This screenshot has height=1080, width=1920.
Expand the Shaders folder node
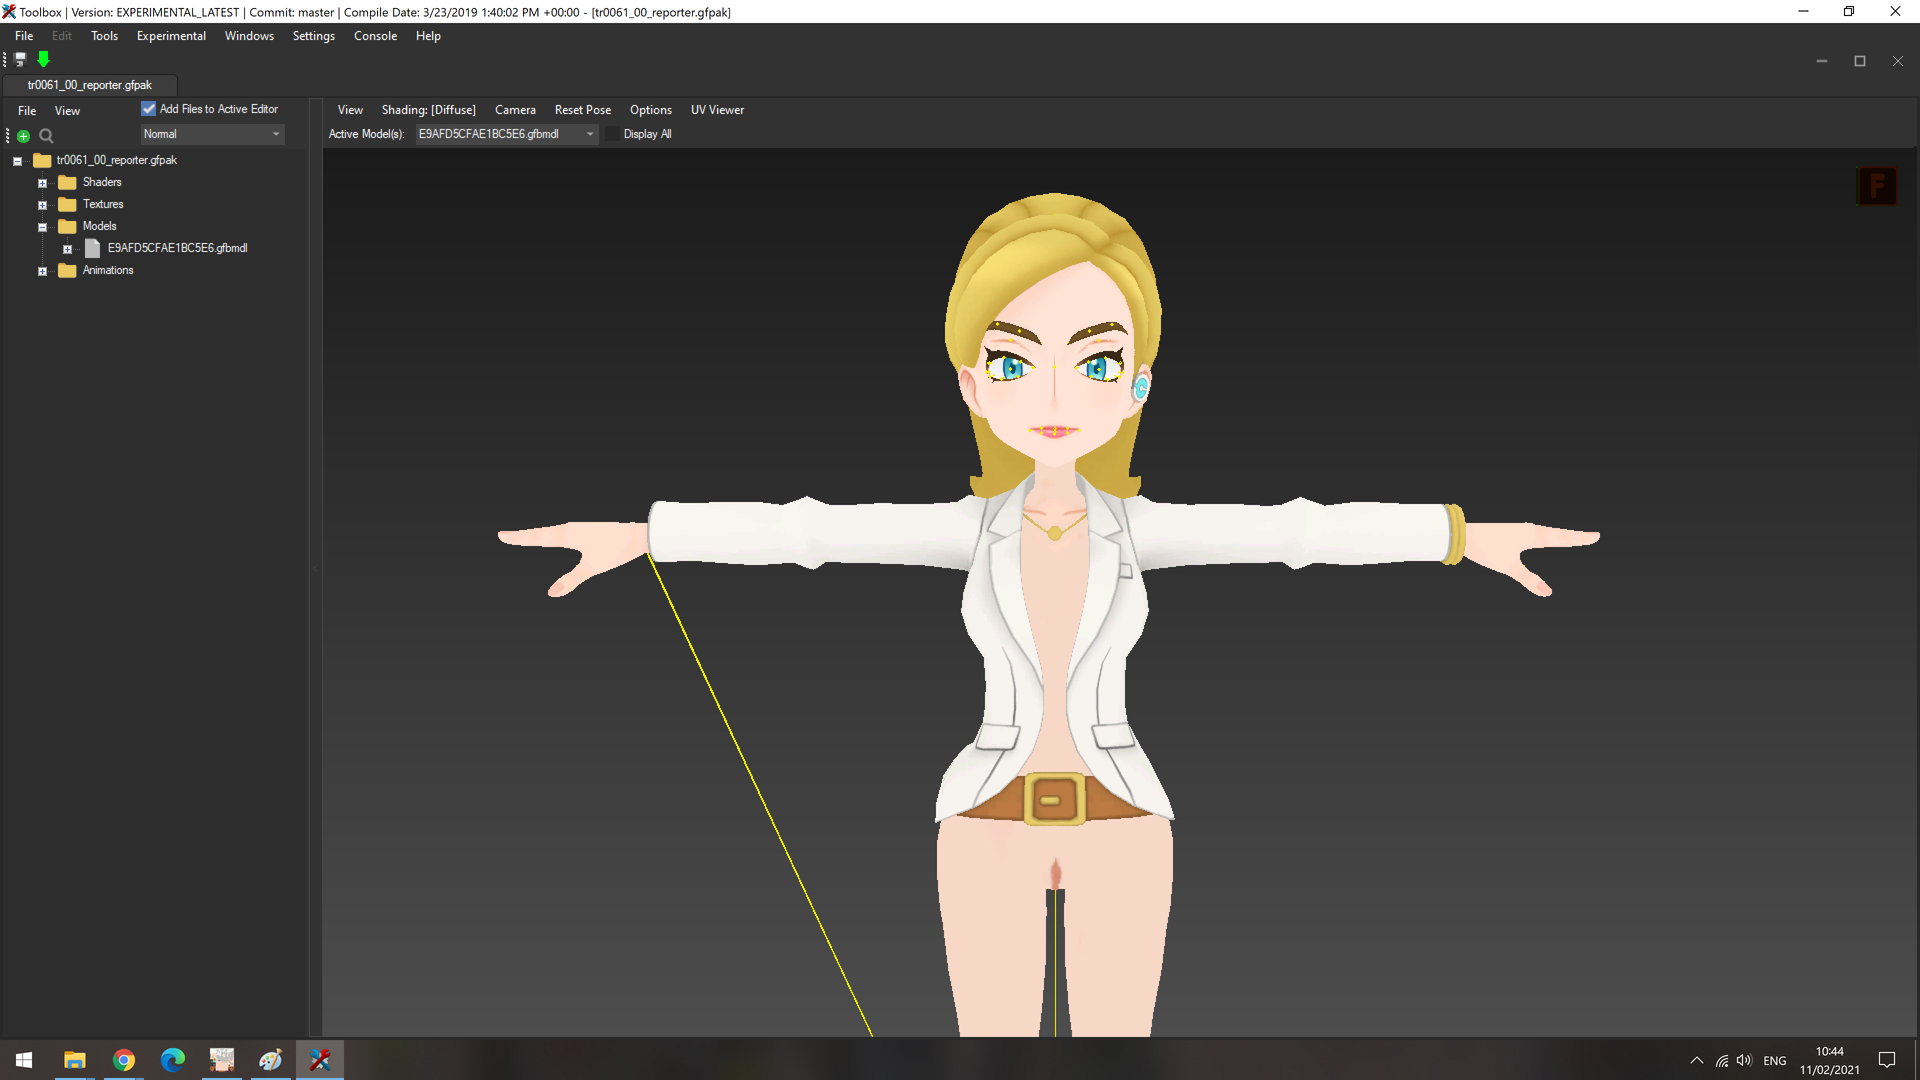tap(42, 183)
